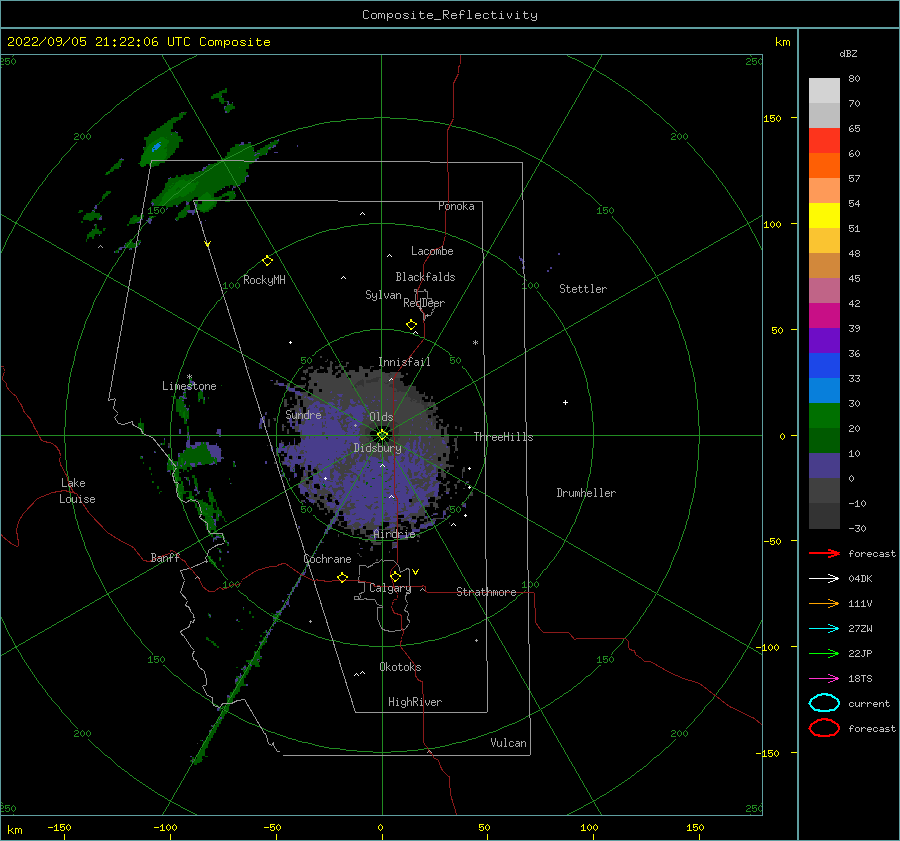Click the white plus marker west of Drumheller
This screenshot has width=900, height=841.
[565, 402]
